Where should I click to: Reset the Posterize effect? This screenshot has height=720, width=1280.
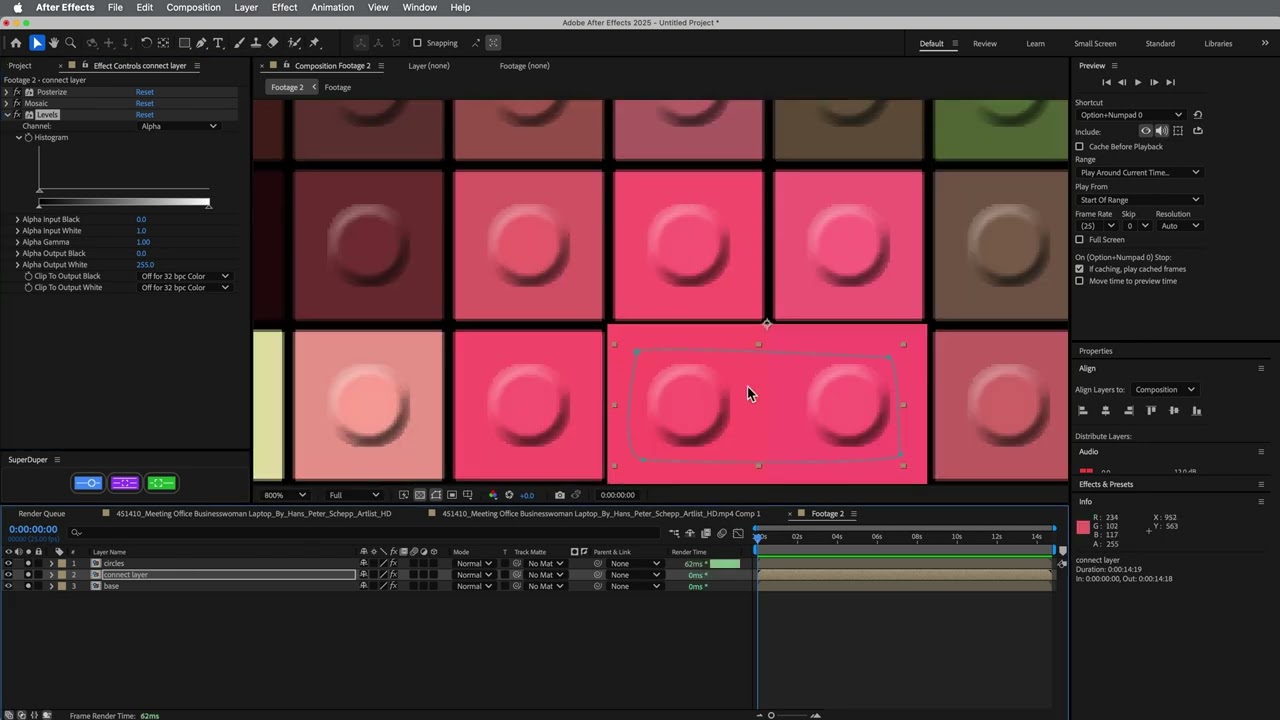[145, 92]
